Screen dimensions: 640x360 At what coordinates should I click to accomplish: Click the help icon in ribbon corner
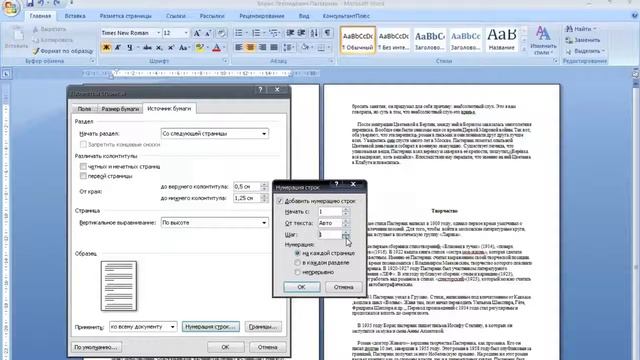[x=635, y=16]
